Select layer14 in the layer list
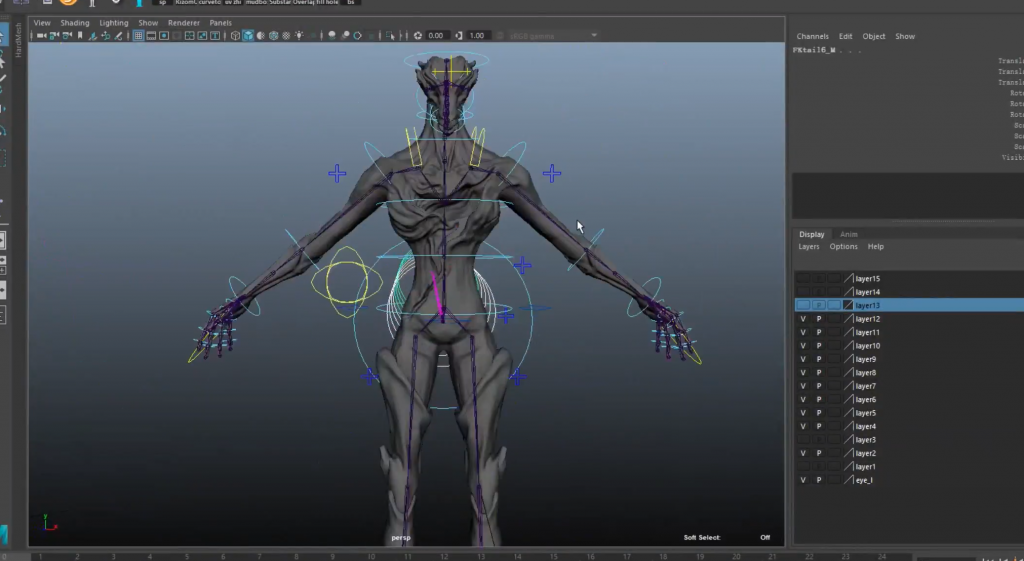 867,292
